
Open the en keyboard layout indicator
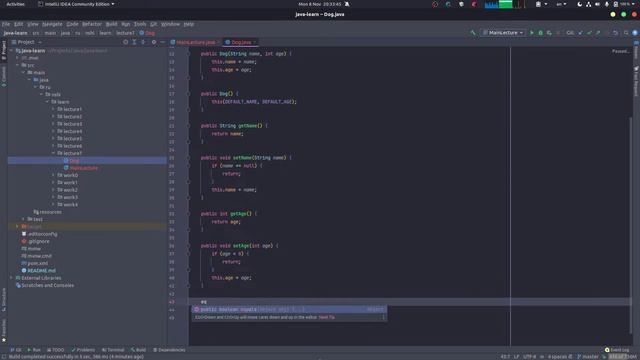click(x=561, y=4)
